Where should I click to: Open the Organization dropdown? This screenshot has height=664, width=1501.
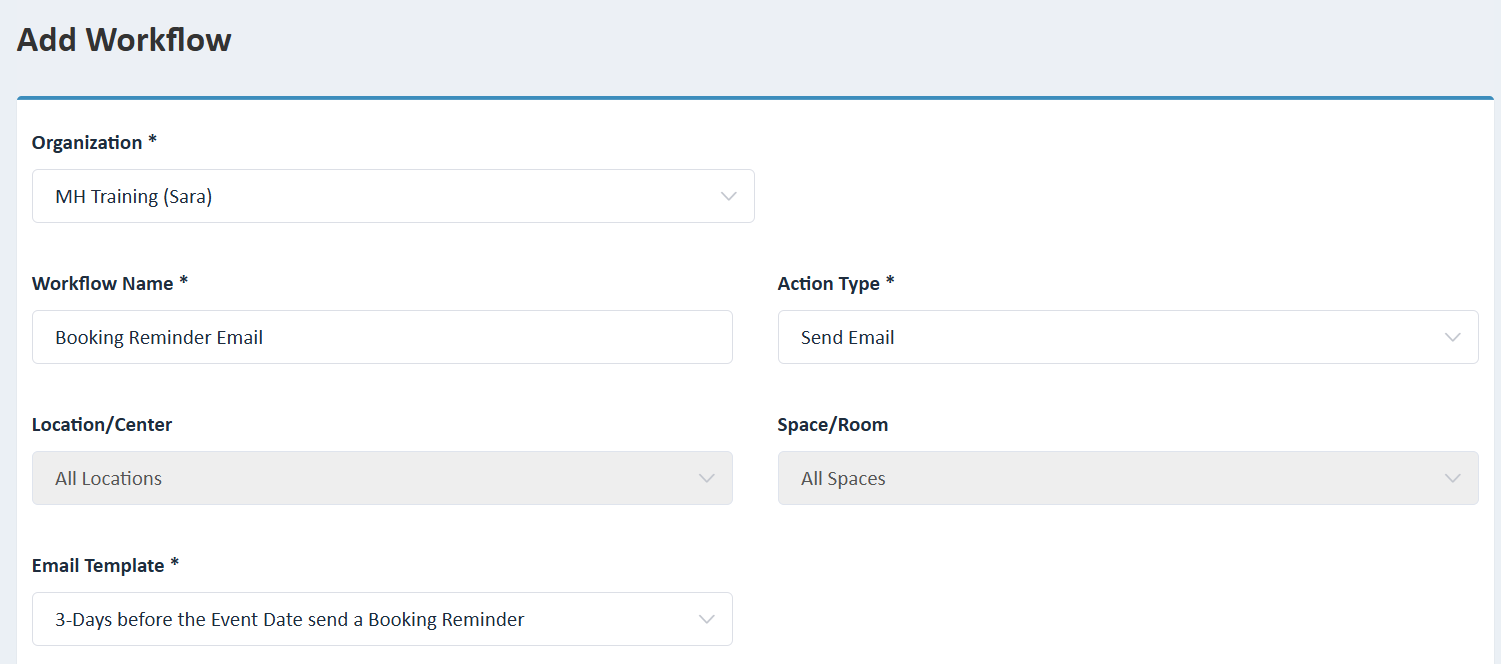[393, 196]
